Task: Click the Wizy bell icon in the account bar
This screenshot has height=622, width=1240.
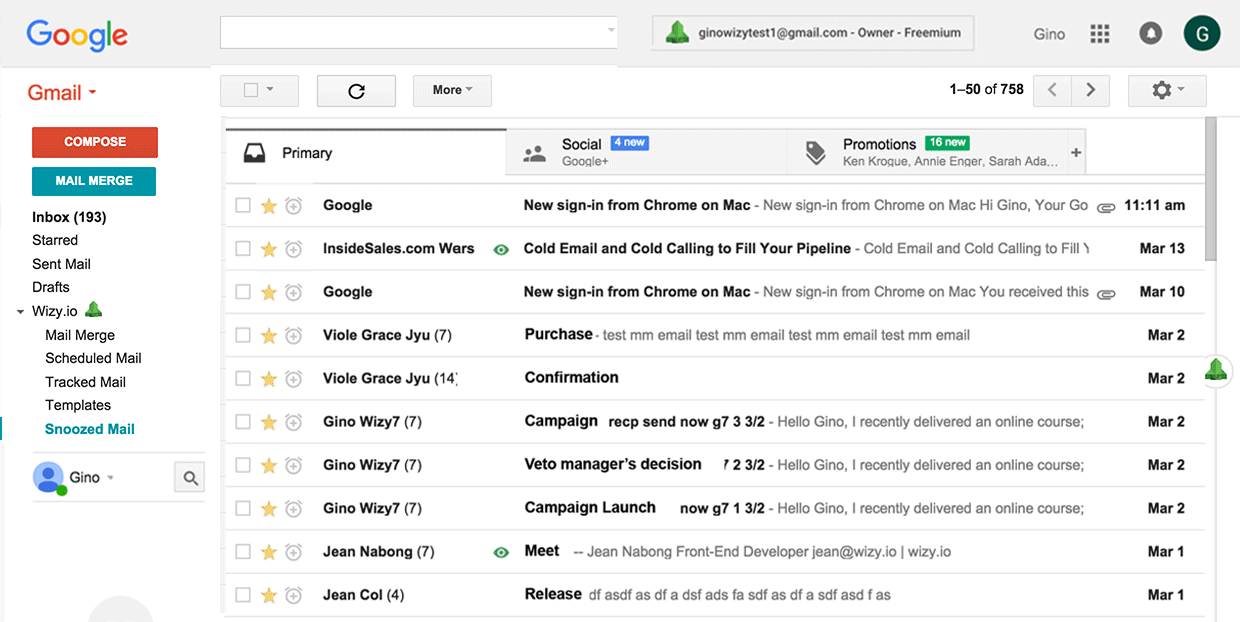Action: (677, 33)
